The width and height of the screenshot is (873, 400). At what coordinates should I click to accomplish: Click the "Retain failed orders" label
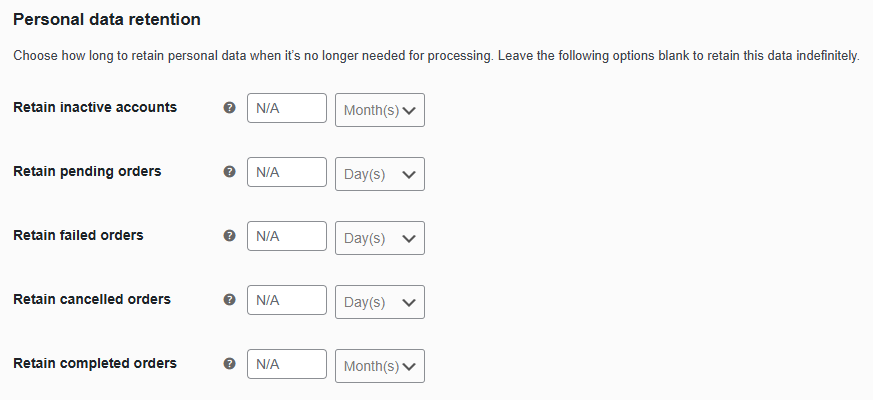tap(78, 235)
